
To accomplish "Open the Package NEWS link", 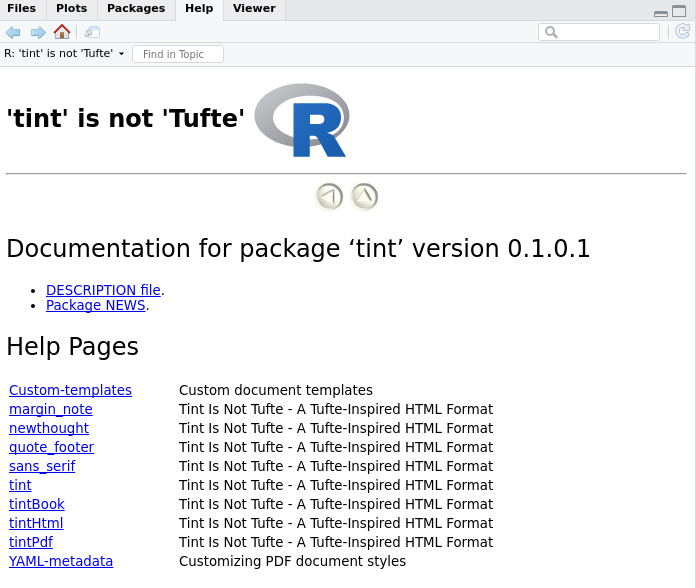I will 95,305.
